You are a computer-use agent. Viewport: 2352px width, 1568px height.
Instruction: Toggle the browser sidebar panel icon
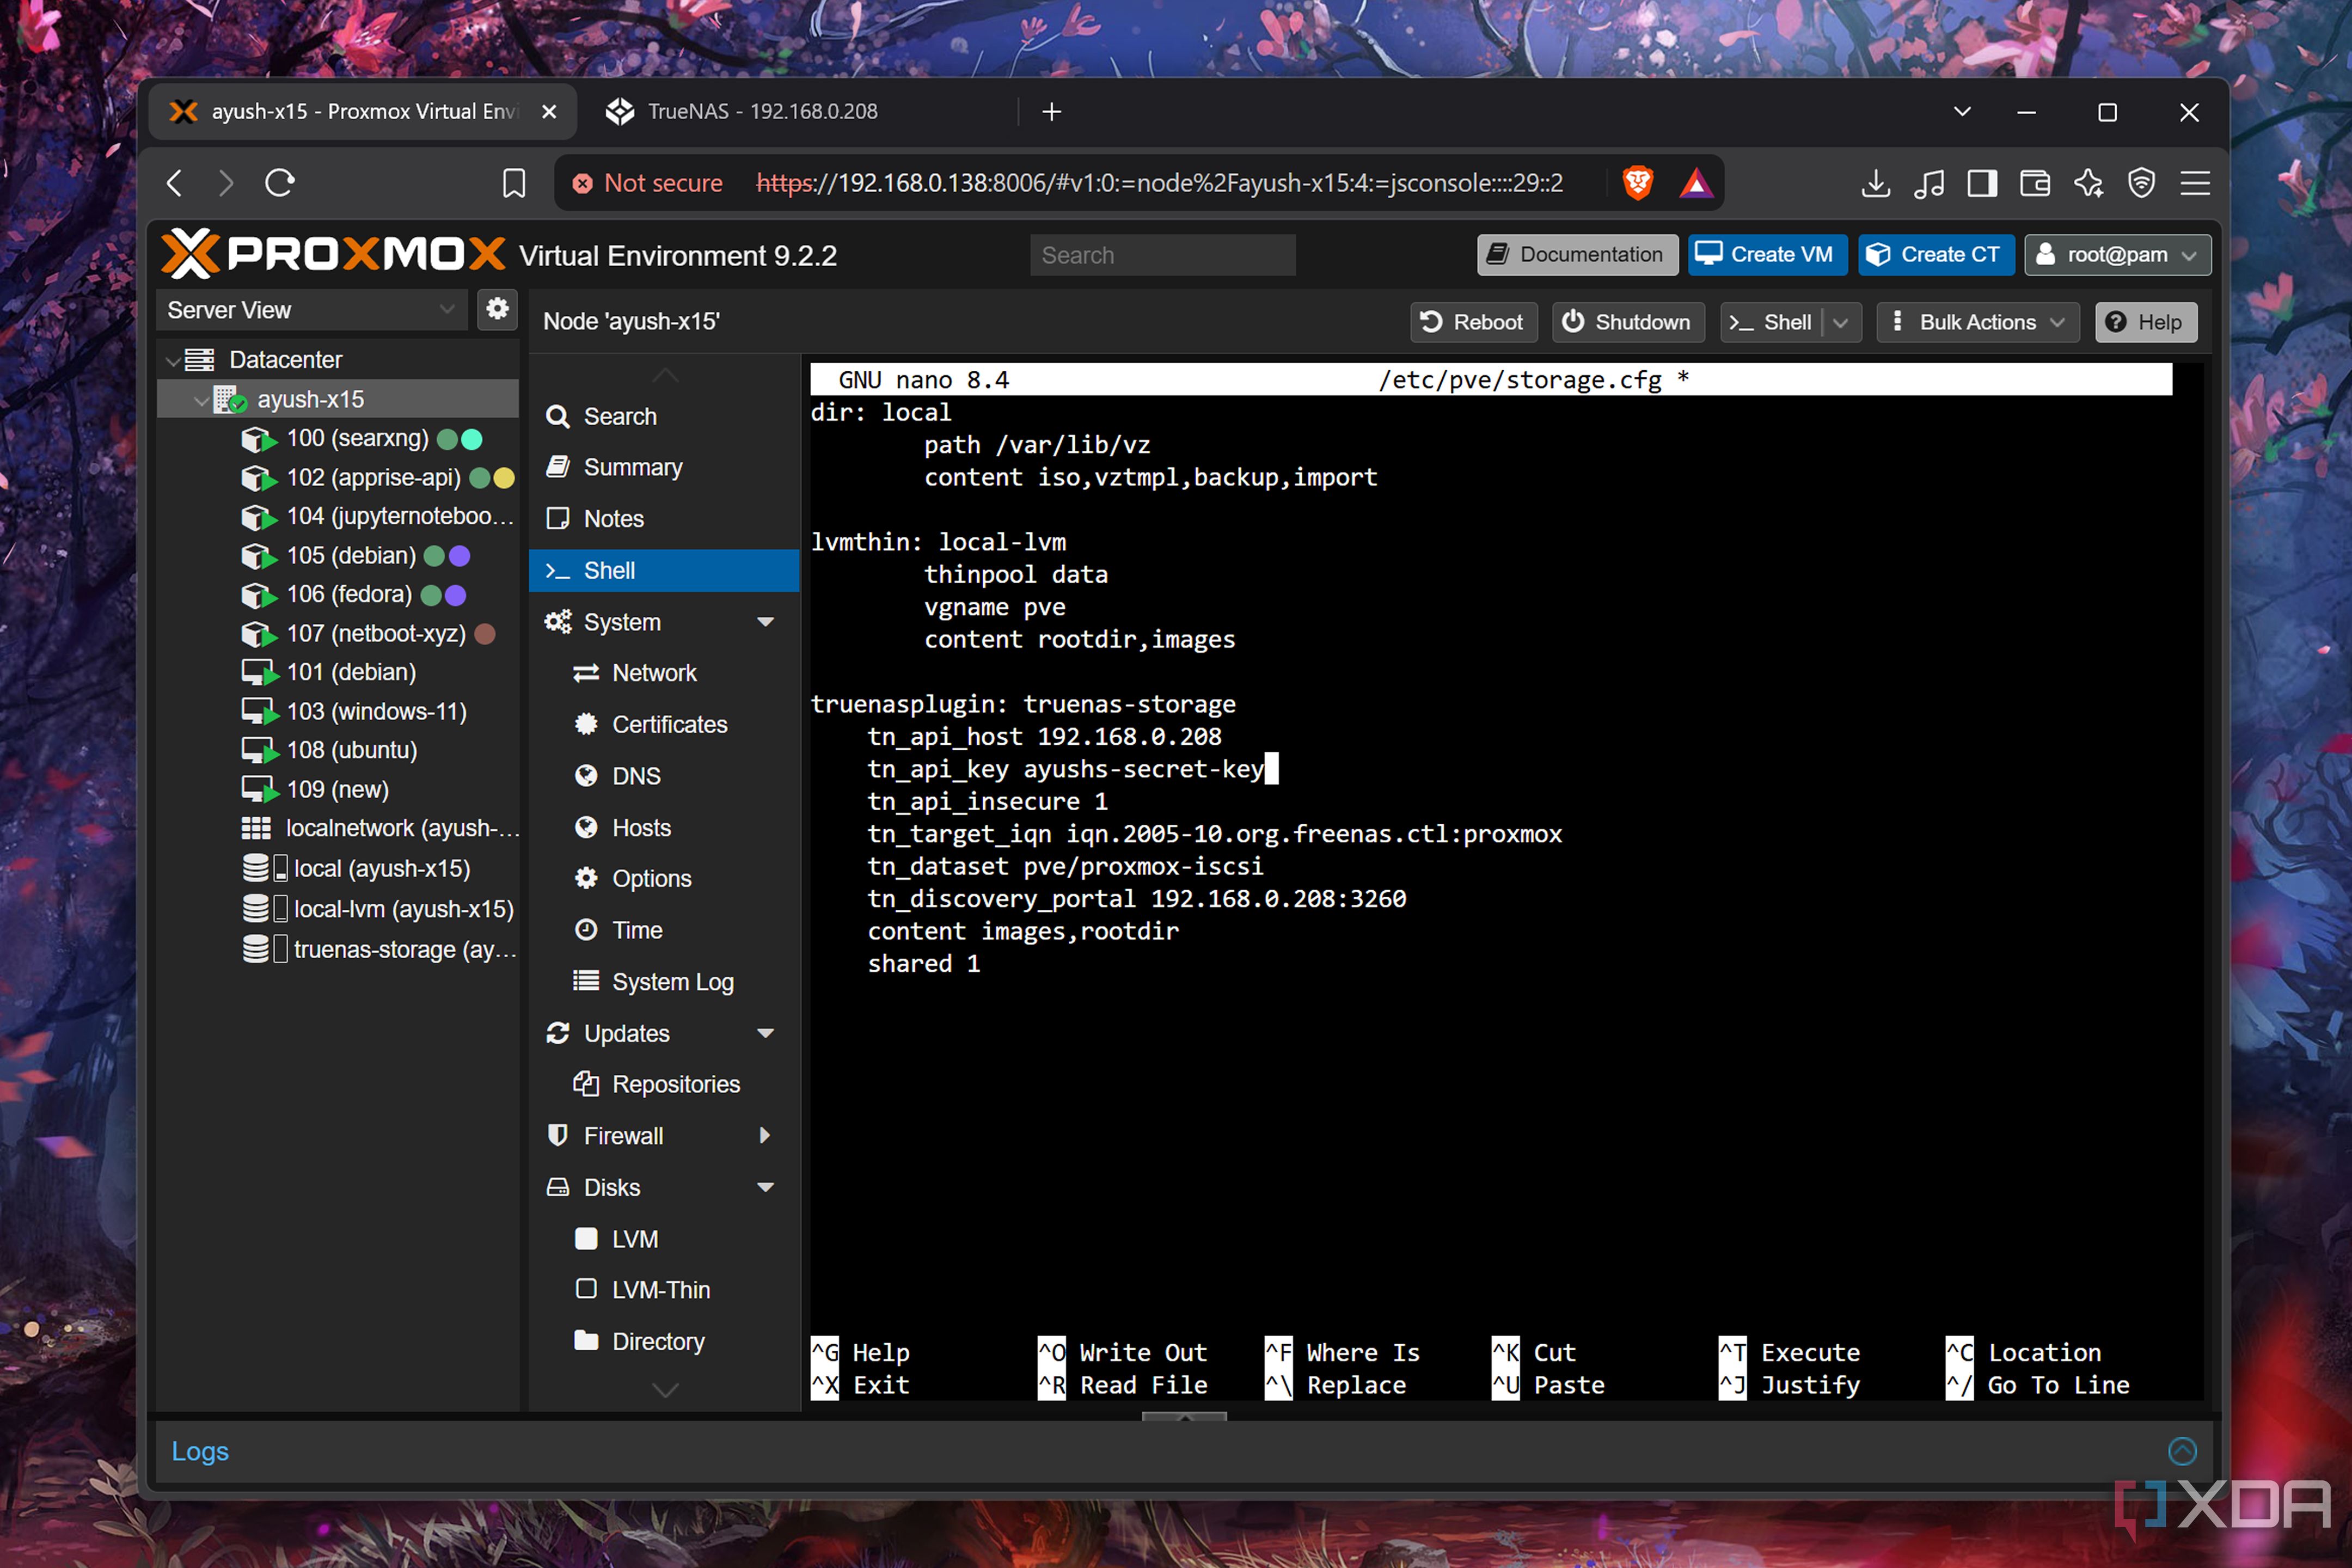point(1981,183)
